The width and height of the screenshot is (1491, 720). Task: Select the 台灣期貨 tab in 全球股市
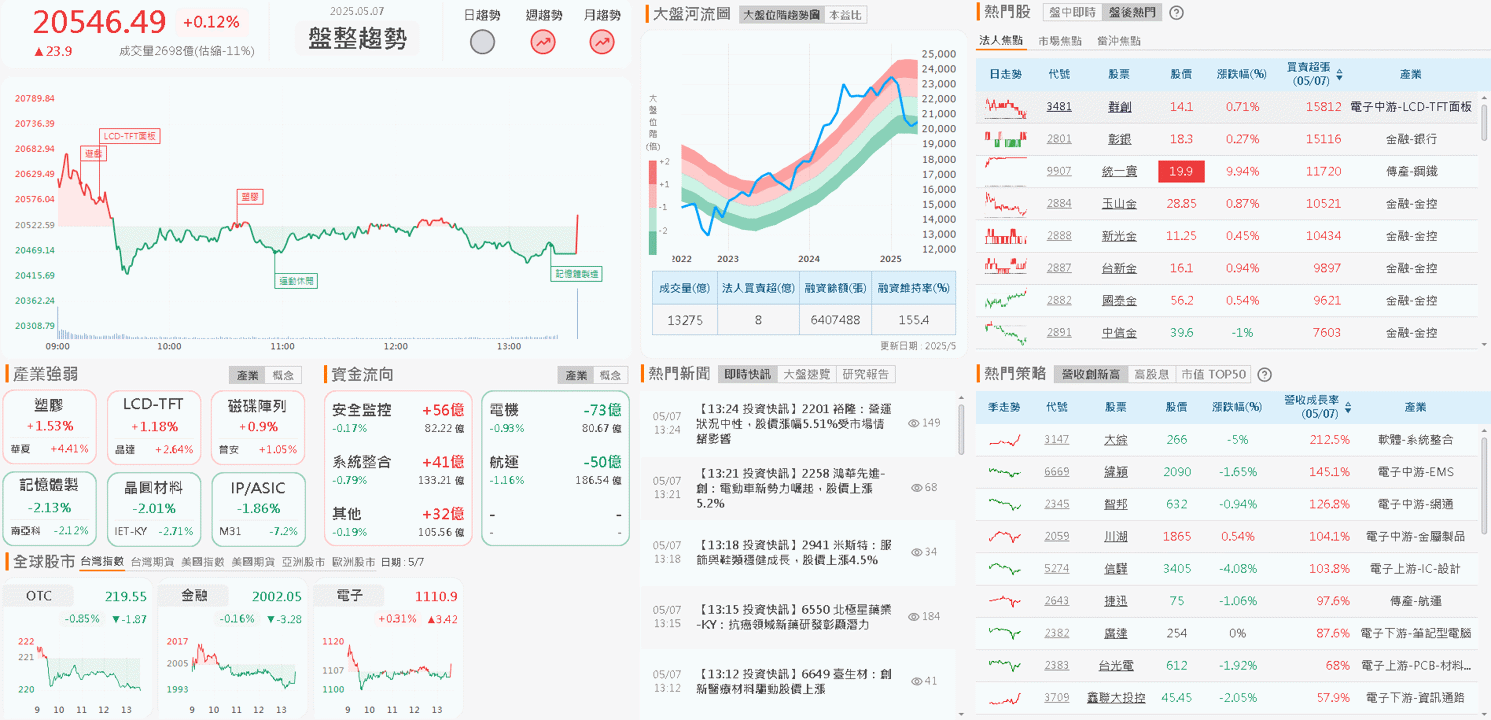point(152,562)
